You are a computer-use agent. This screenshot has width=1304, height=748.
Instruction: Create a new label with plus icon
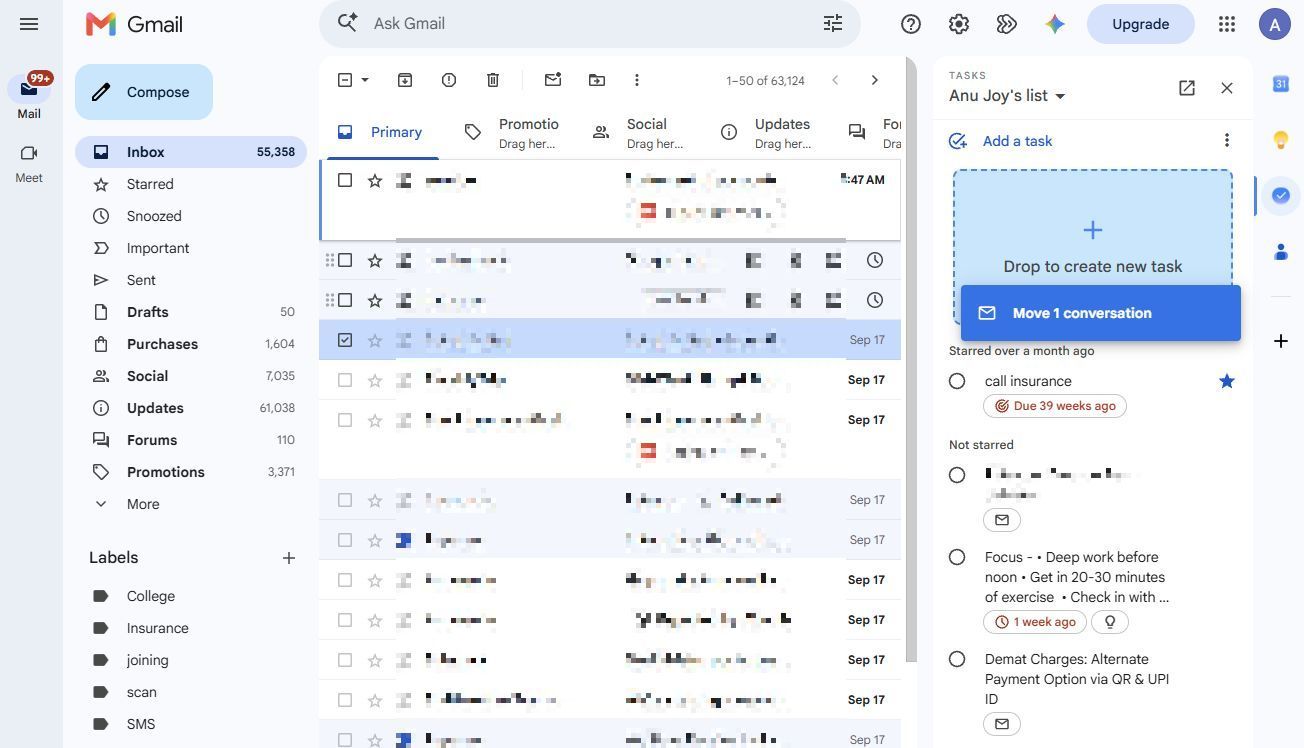click(289, 558)
